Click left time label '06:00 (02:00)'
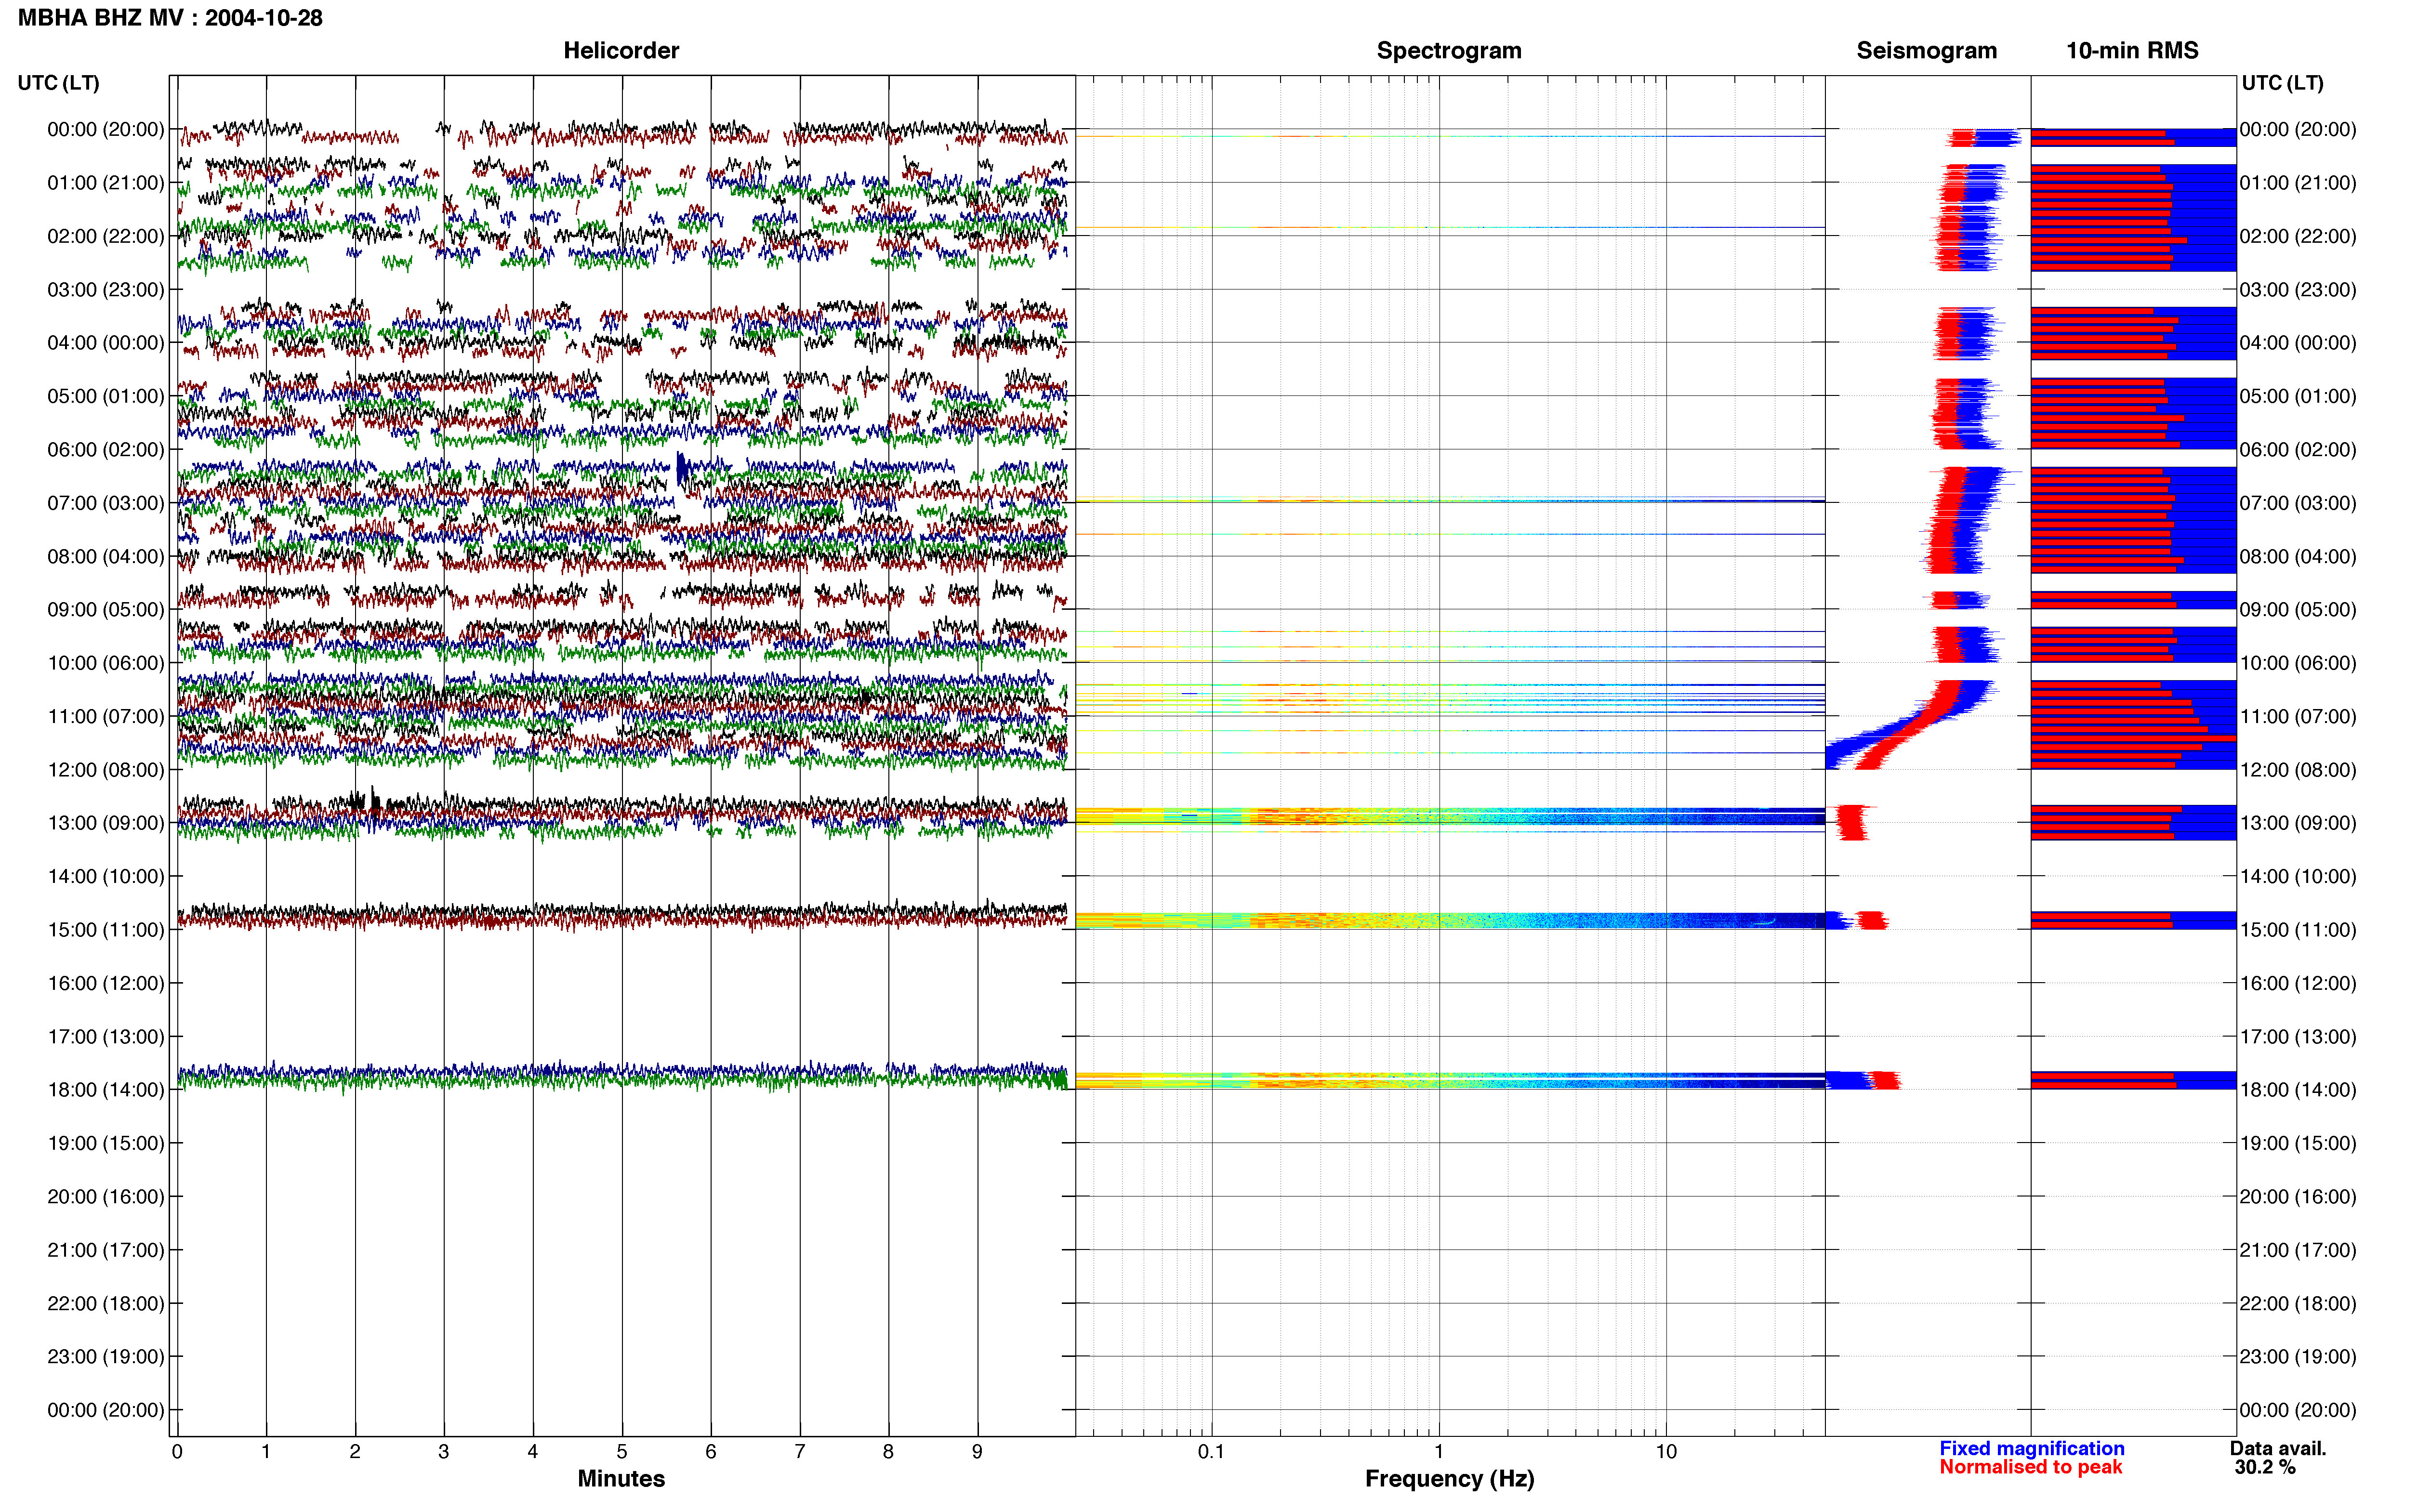This screenshot has height=1512, width=2418. tap(106, 450)
